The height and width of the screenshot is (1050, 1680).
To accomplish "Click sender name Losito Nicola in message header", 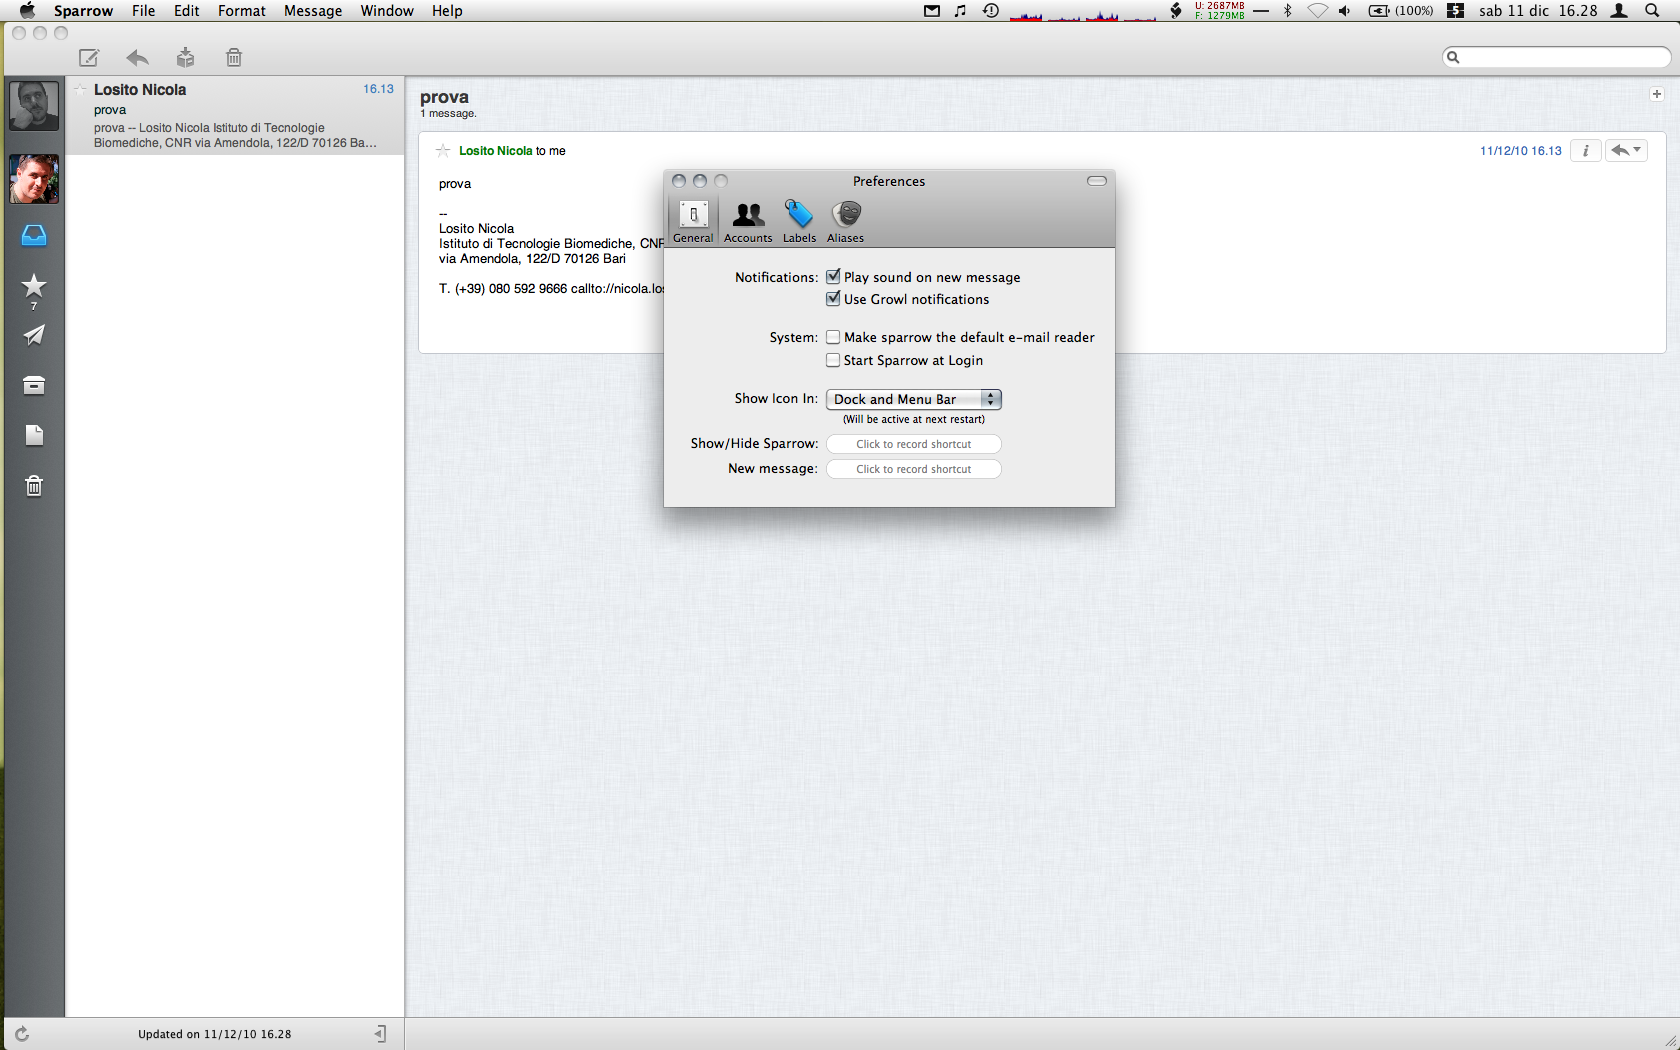I will tap(495, 151).
